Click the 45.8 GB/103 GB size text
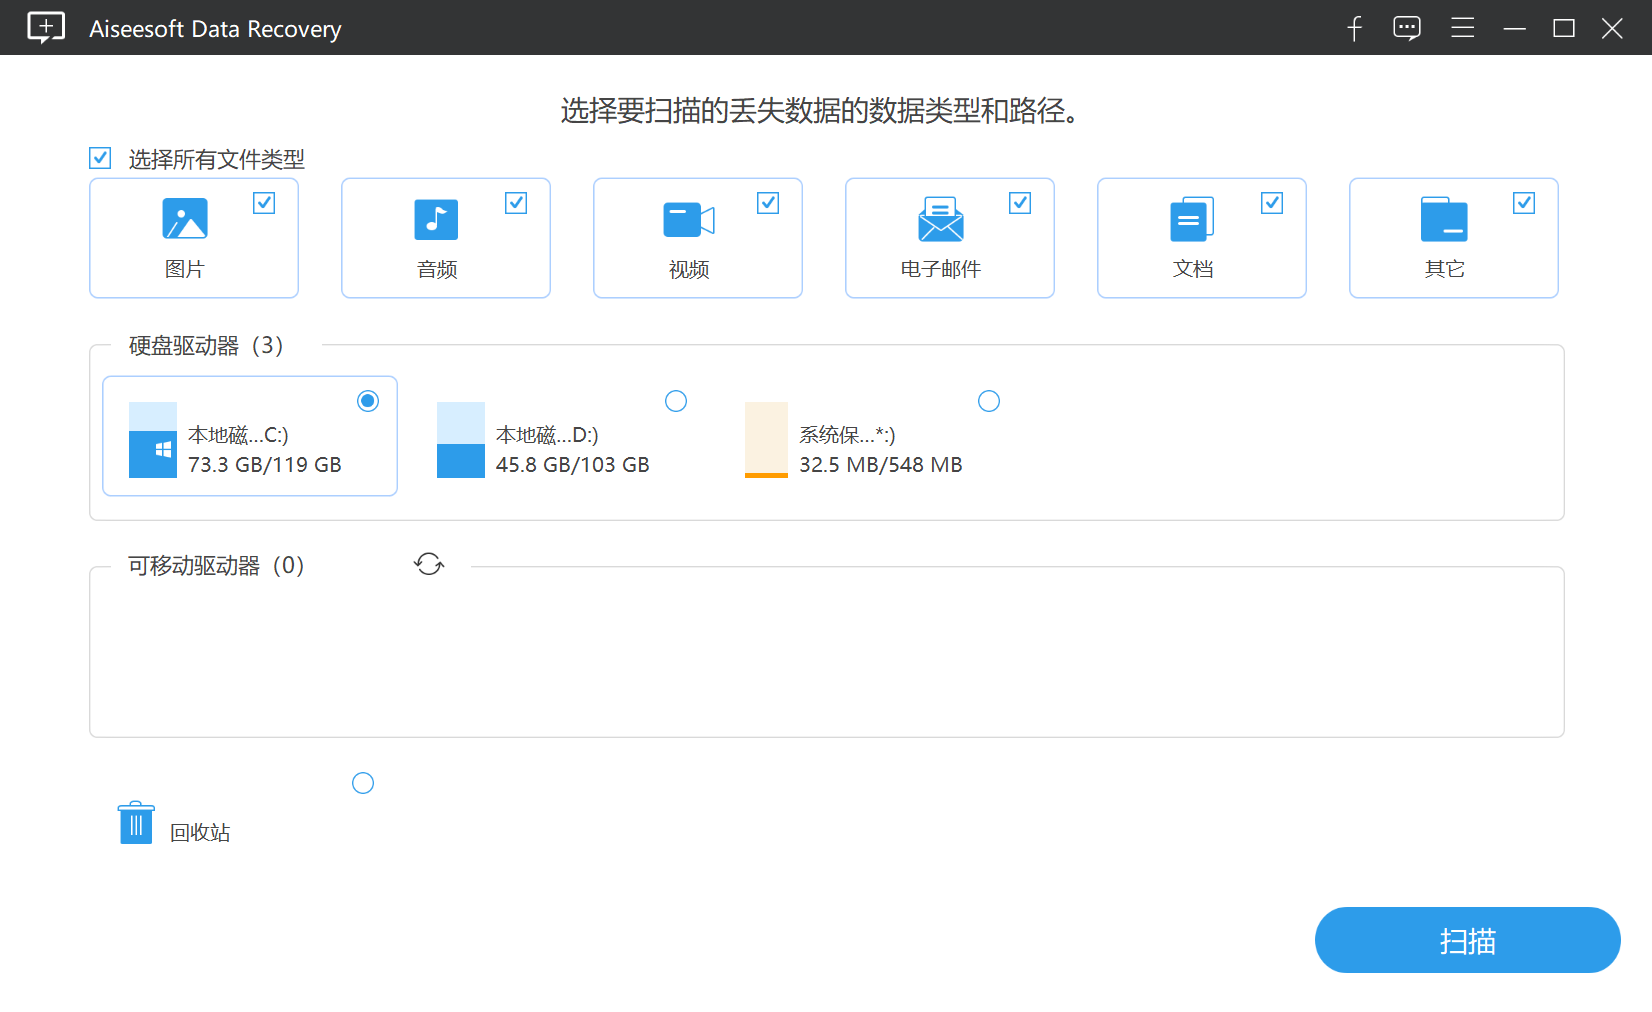Viewport: 1652px width, 1012px height. click(573, 465)
